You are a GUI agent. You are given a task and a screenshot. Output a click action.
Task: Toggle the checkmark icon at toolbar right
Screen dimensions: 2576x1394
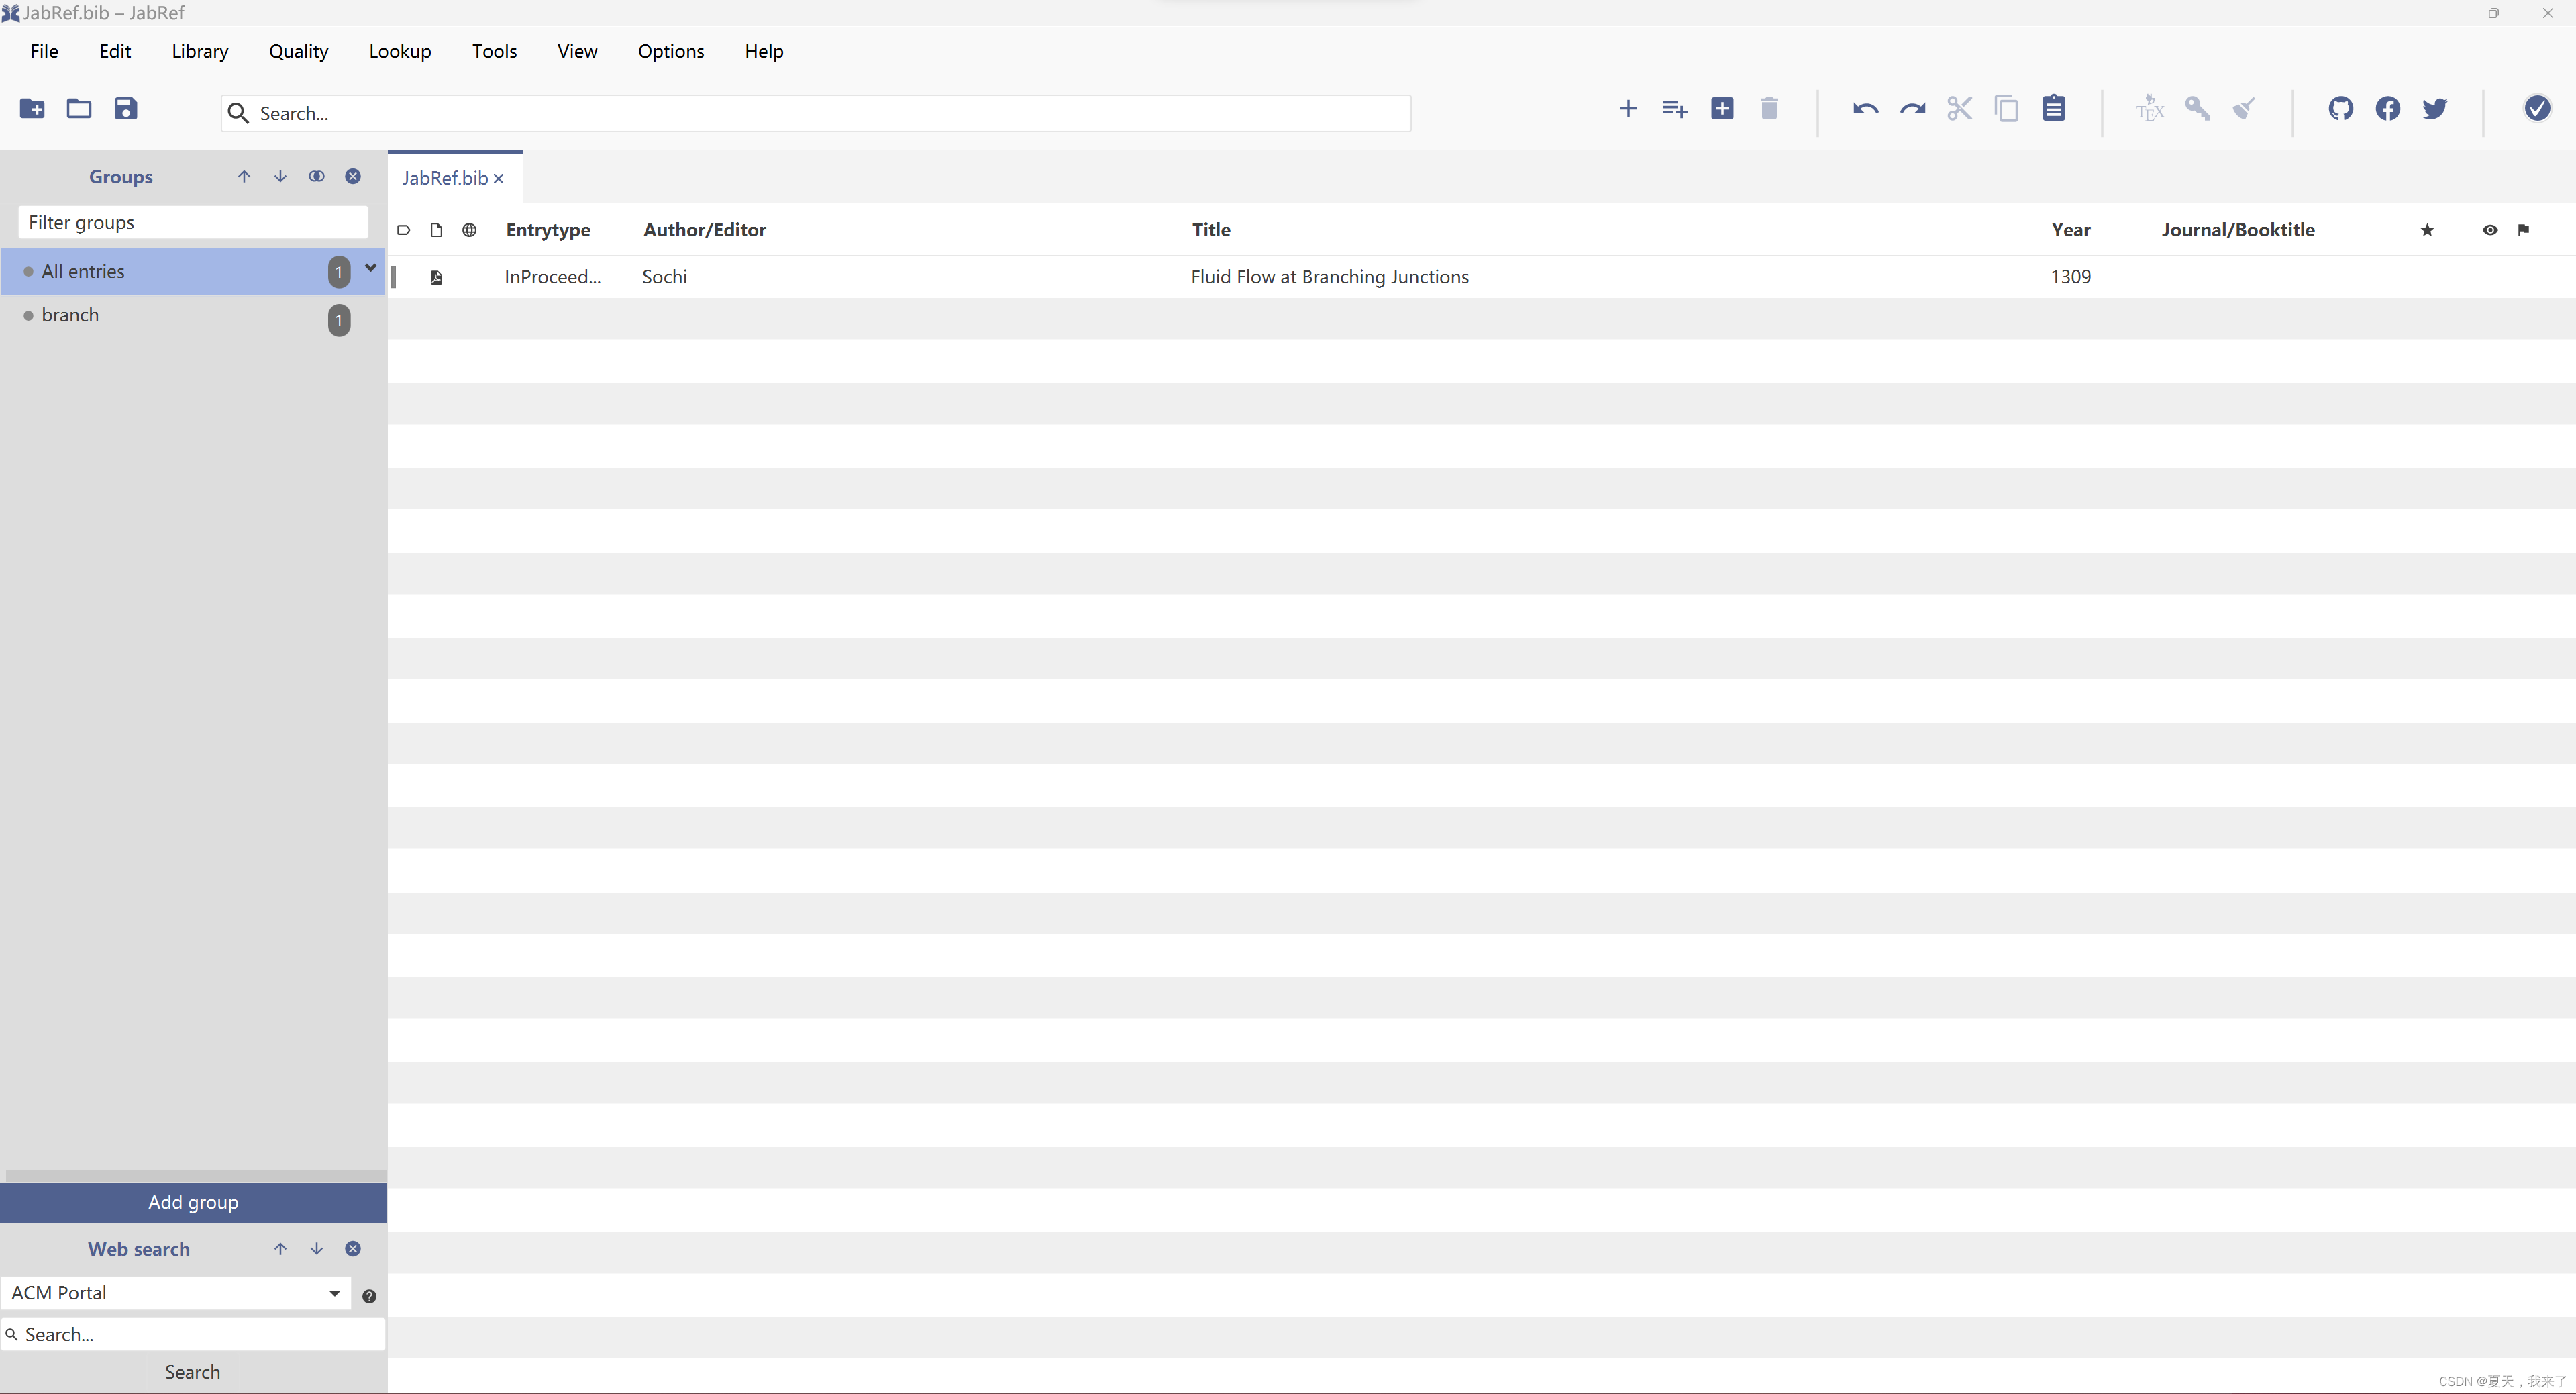pyautogui.click(x=2536, y=109)
